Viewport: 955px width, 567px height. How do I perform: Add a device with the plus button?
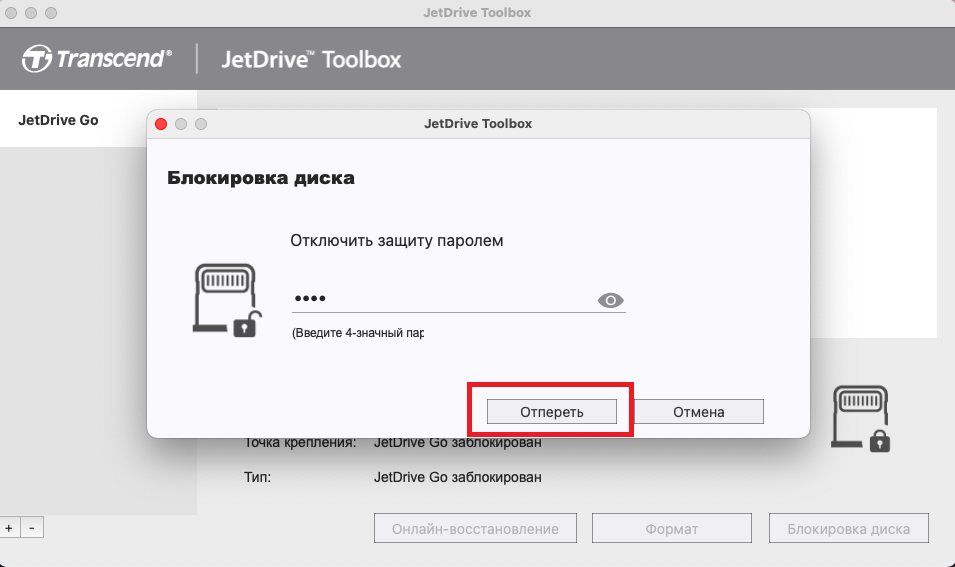click(9, 528)
